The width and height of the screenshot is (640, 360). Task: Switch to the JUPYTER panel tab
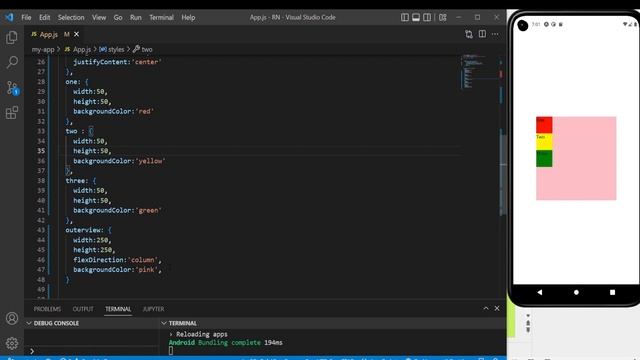point(153,309)
